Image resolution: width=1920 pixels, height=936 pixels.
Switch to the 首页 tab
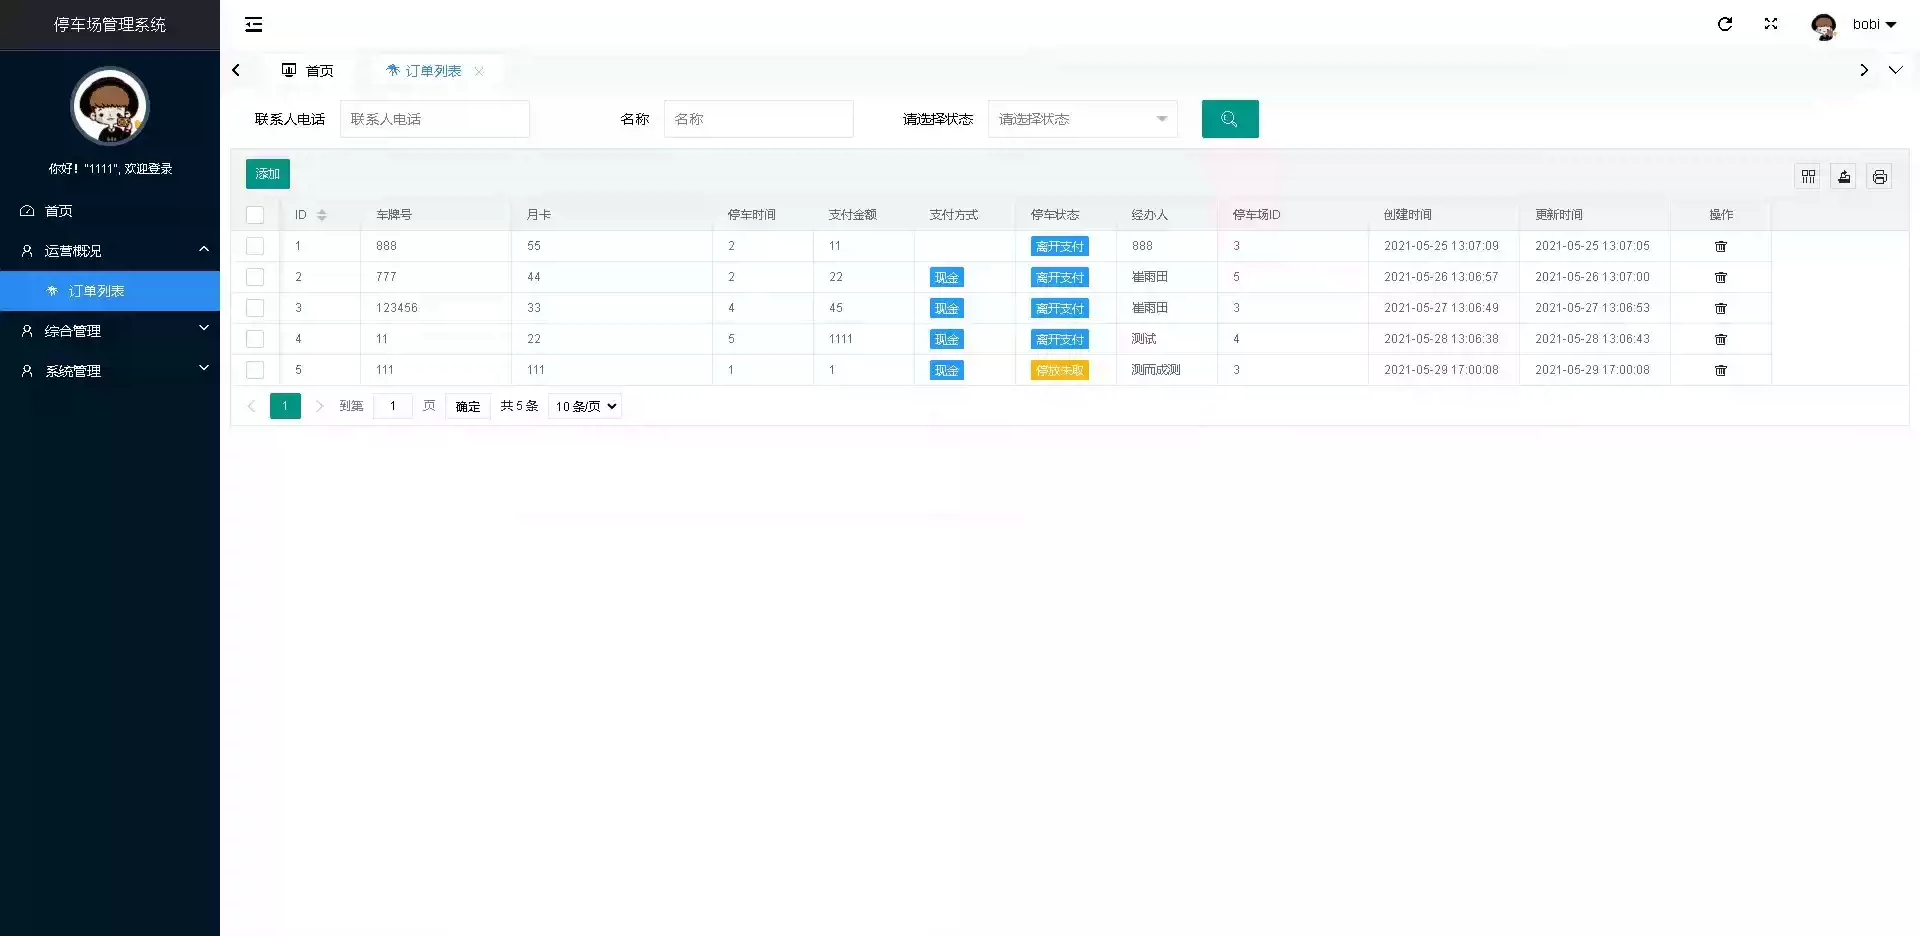point(308,71)
